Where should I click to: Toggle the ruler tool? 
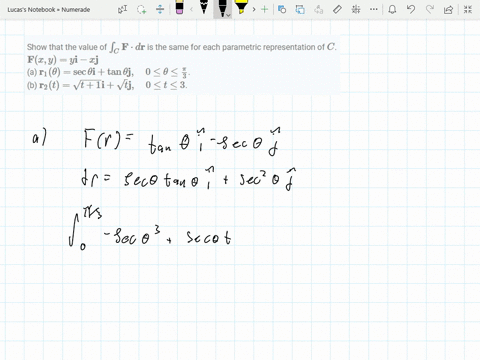[x=337, y=9]
